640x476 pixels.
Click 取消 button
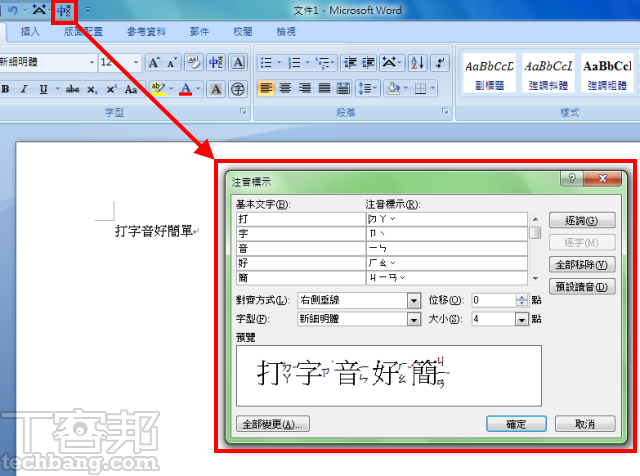[x=585, y=424]
